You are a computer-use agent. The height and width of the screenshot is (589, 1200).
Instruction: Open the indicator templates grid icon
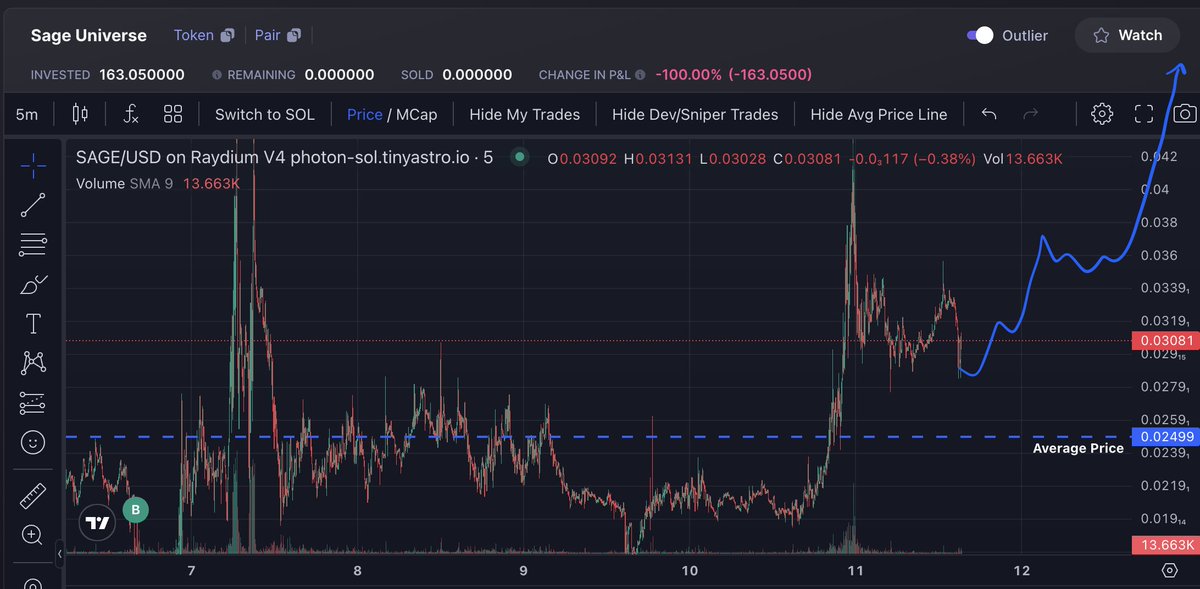click(x=173, y=114)
